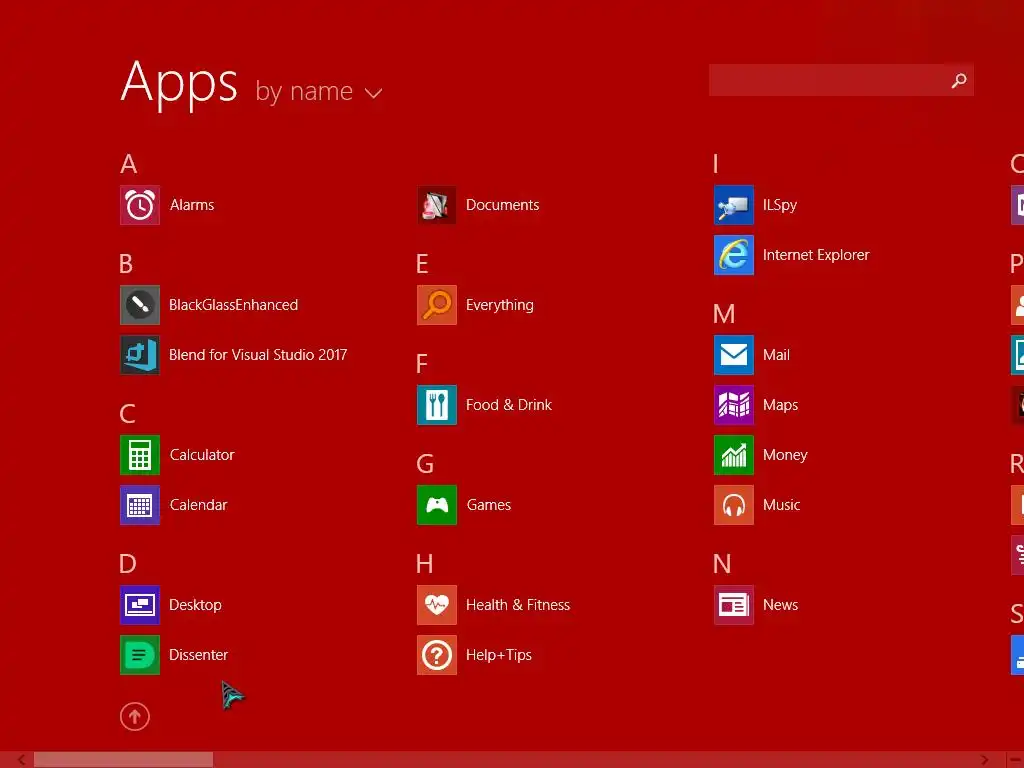Select the letter E group header
Screen dimensions: 1024x768
[x=423, y=264]
